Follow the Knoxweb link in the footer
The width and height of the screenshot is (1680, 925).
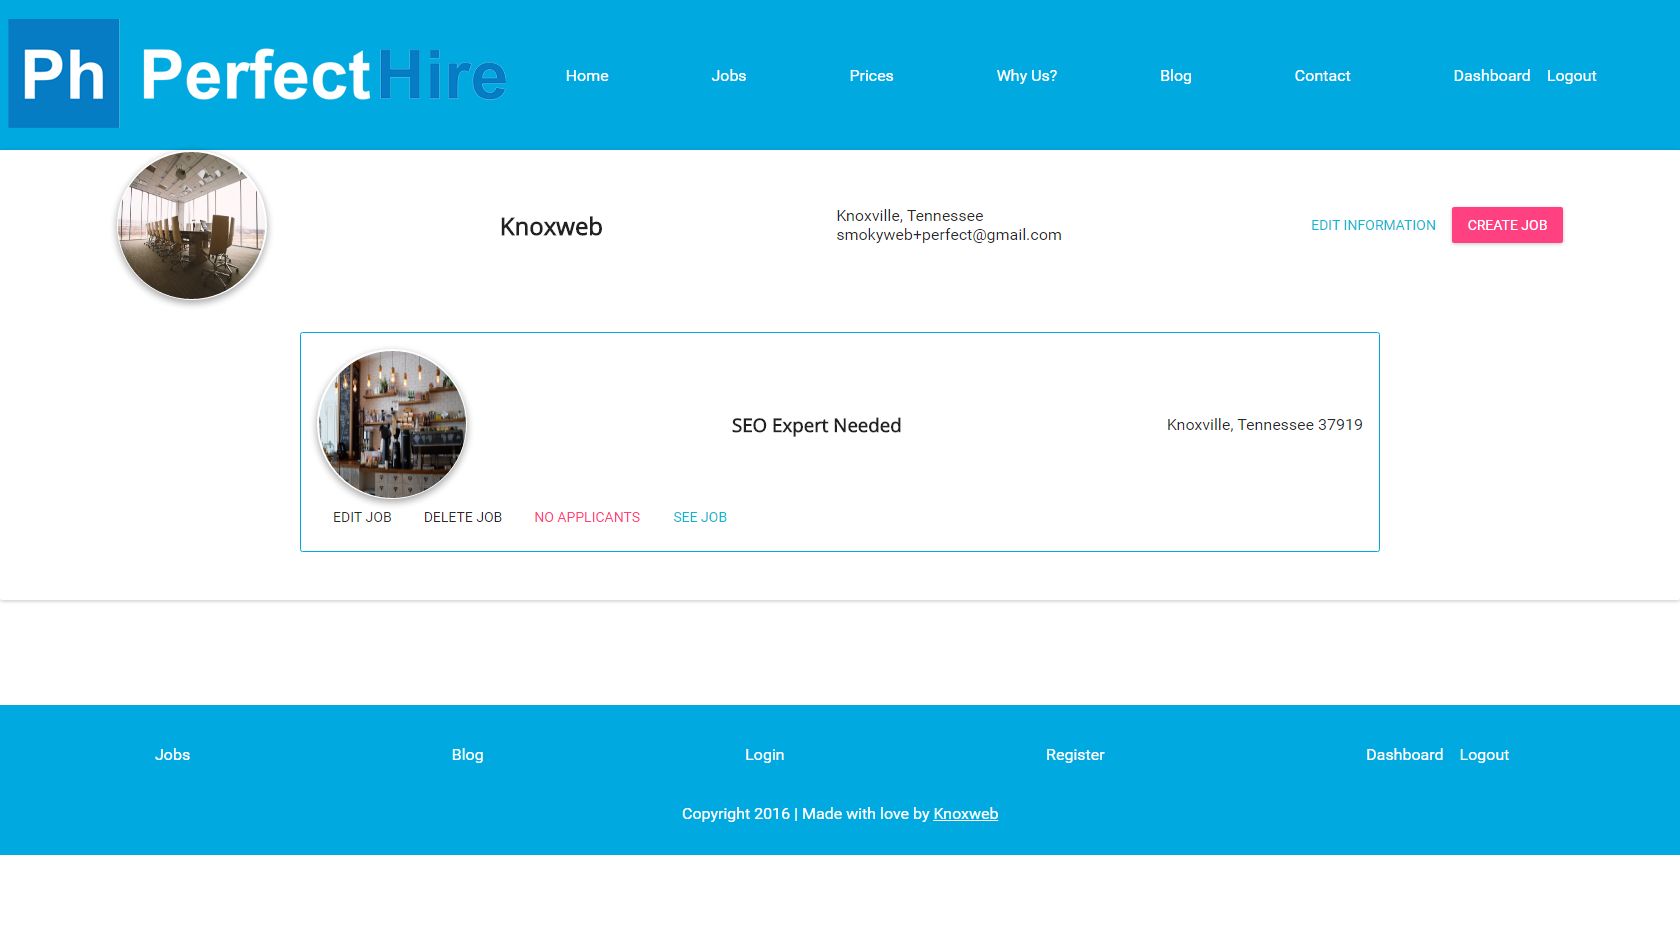pyautogui.click(x=966, y=814)
